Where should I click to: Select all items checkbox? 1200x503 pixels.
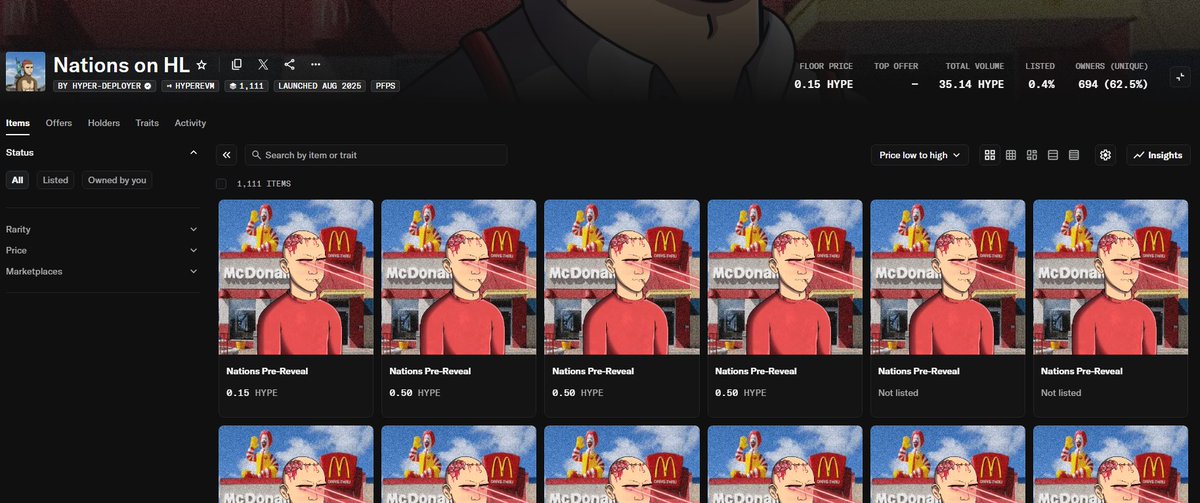pyautogui.click(x=221, y=184)
